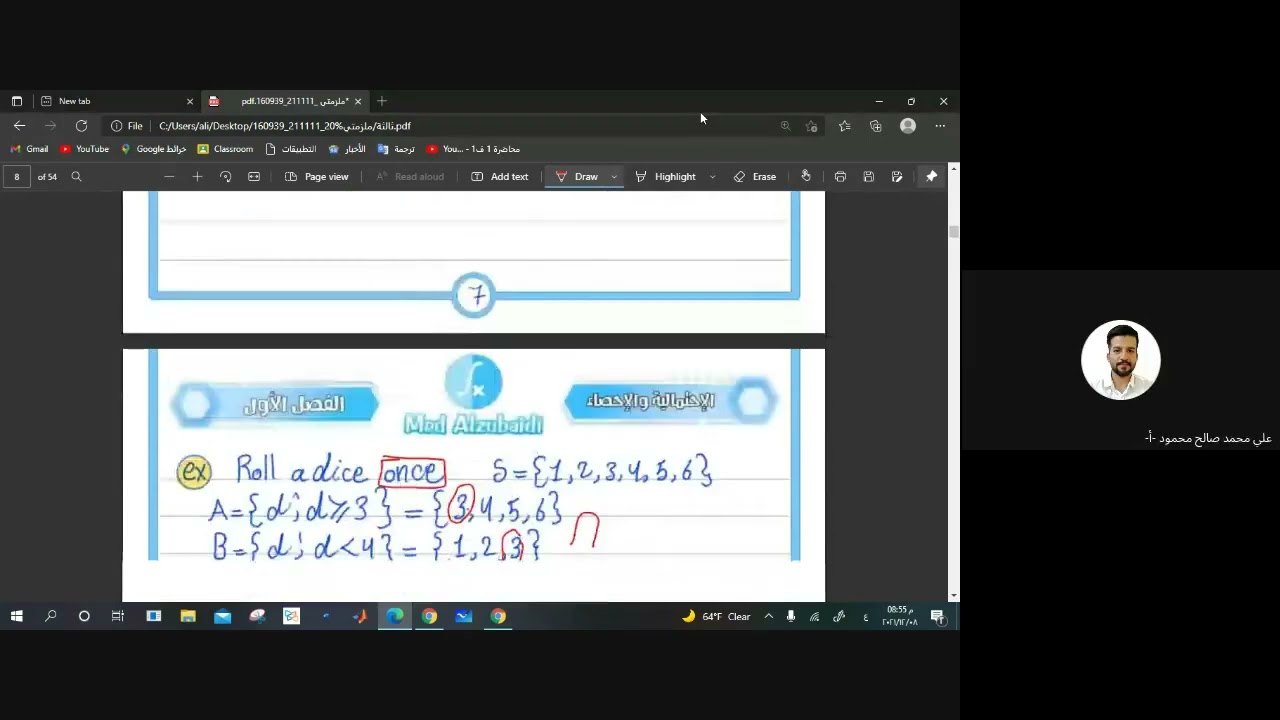1280x720 pixels.
Task: Expand the Draw tool options dropdown
Action: pos(614,177)
